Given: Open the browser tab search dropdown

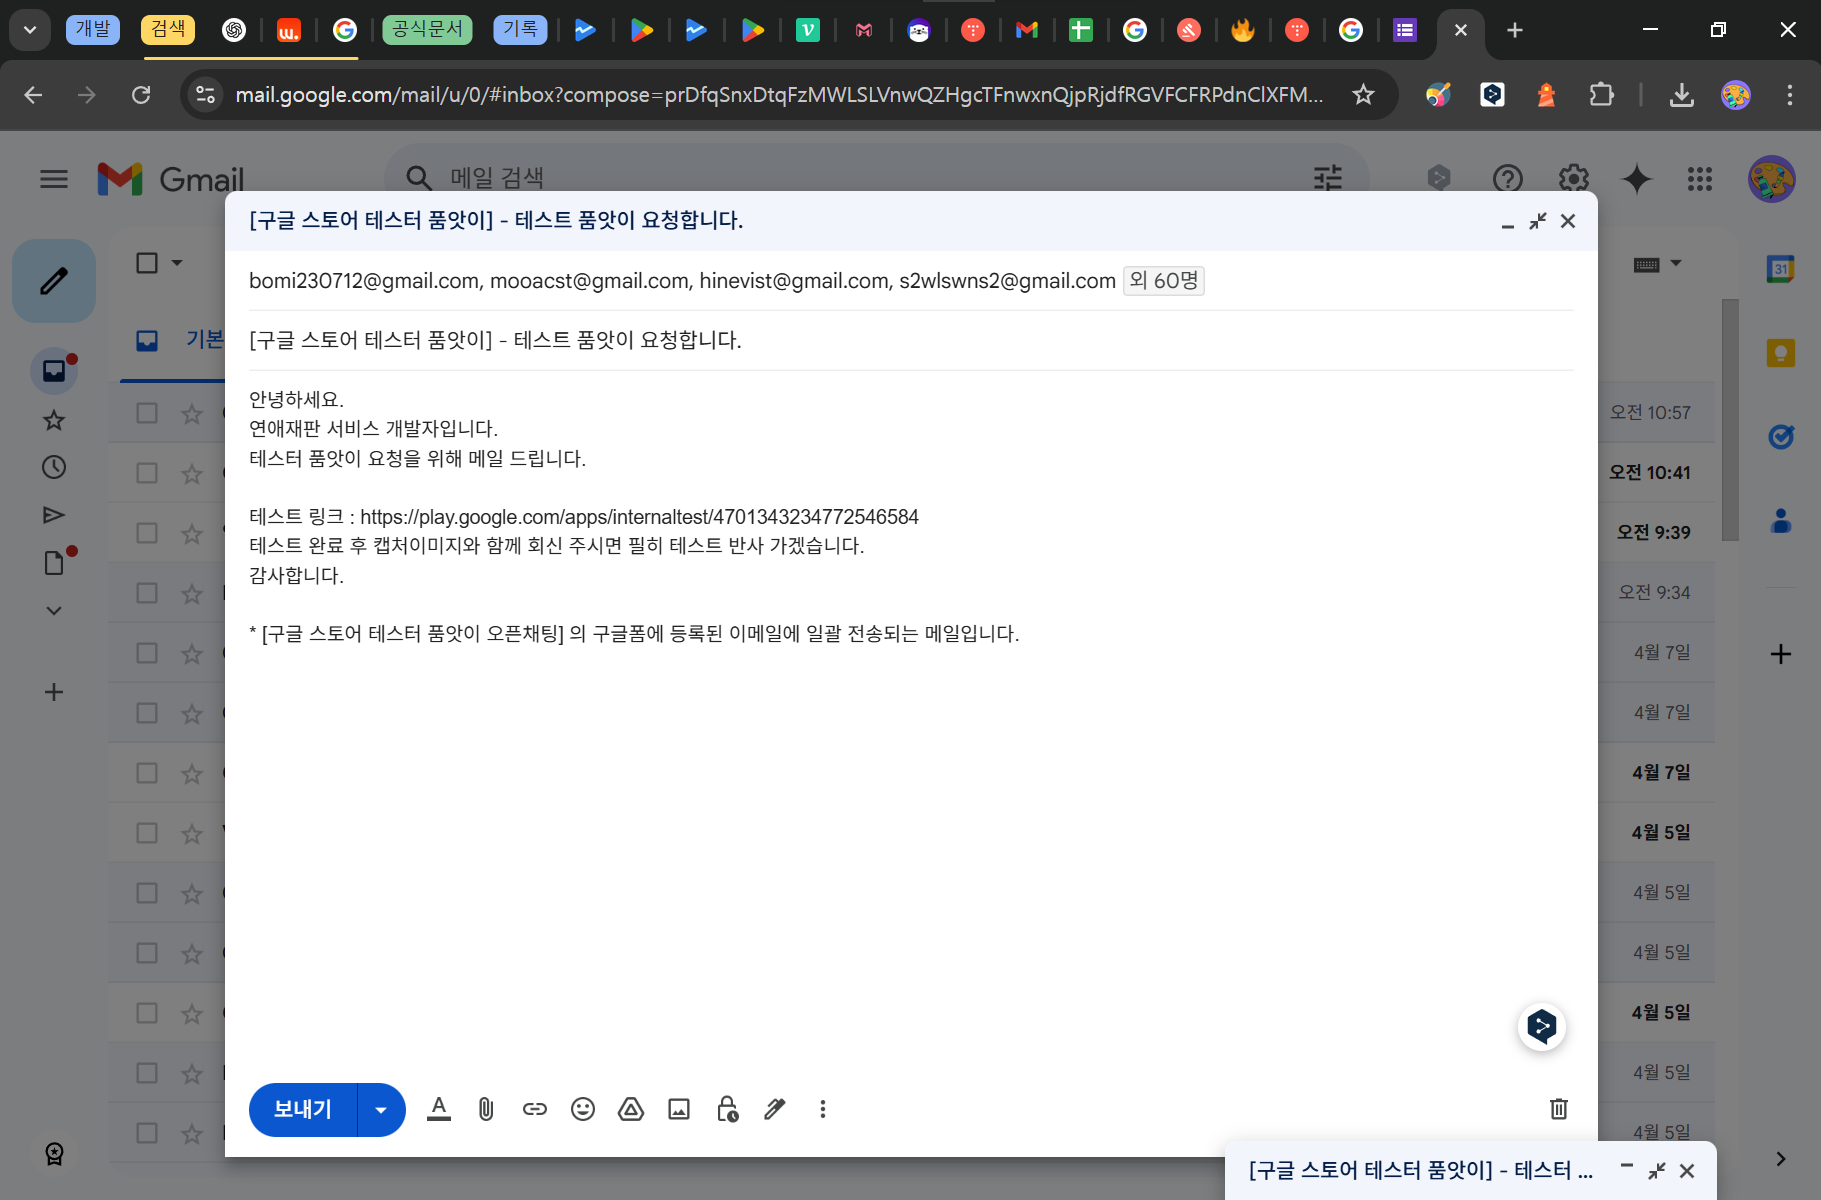Looking at the screenshot, I should point(30,30).
